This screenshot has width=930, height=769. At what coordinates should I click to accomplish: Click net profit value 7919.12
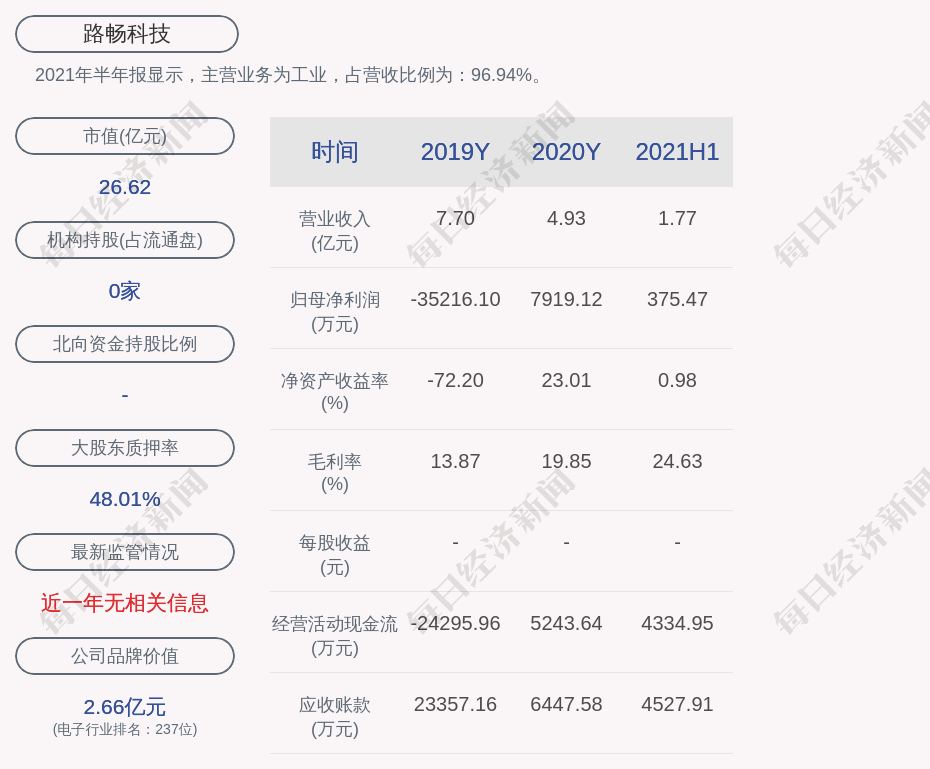[x=566, y=299]
